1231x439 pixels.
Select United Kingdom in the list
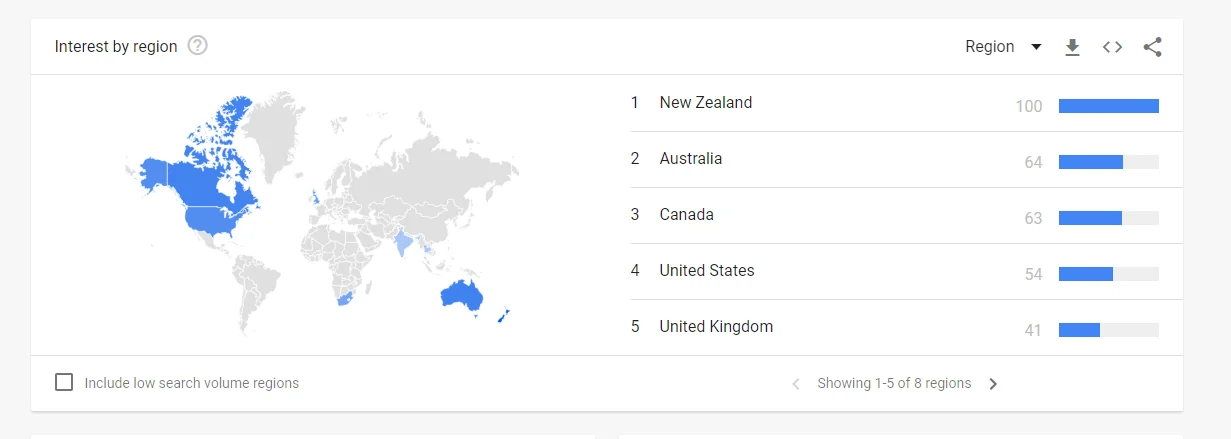715,327
